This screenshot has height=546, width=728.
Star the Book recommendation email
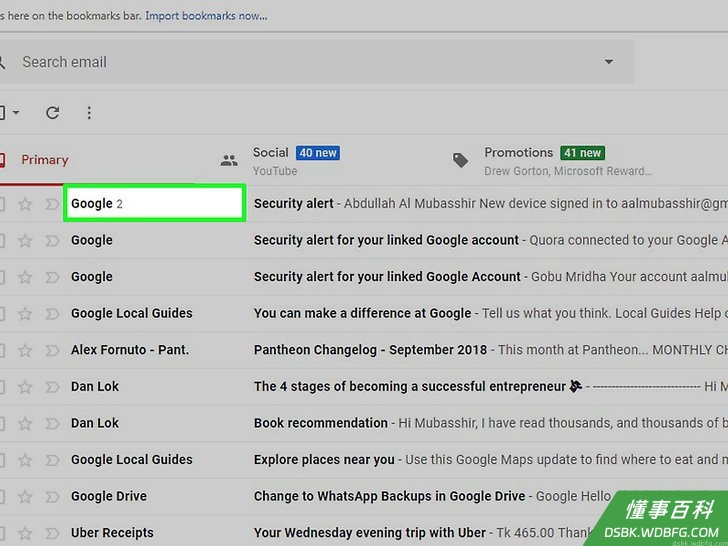click(25, 423)
